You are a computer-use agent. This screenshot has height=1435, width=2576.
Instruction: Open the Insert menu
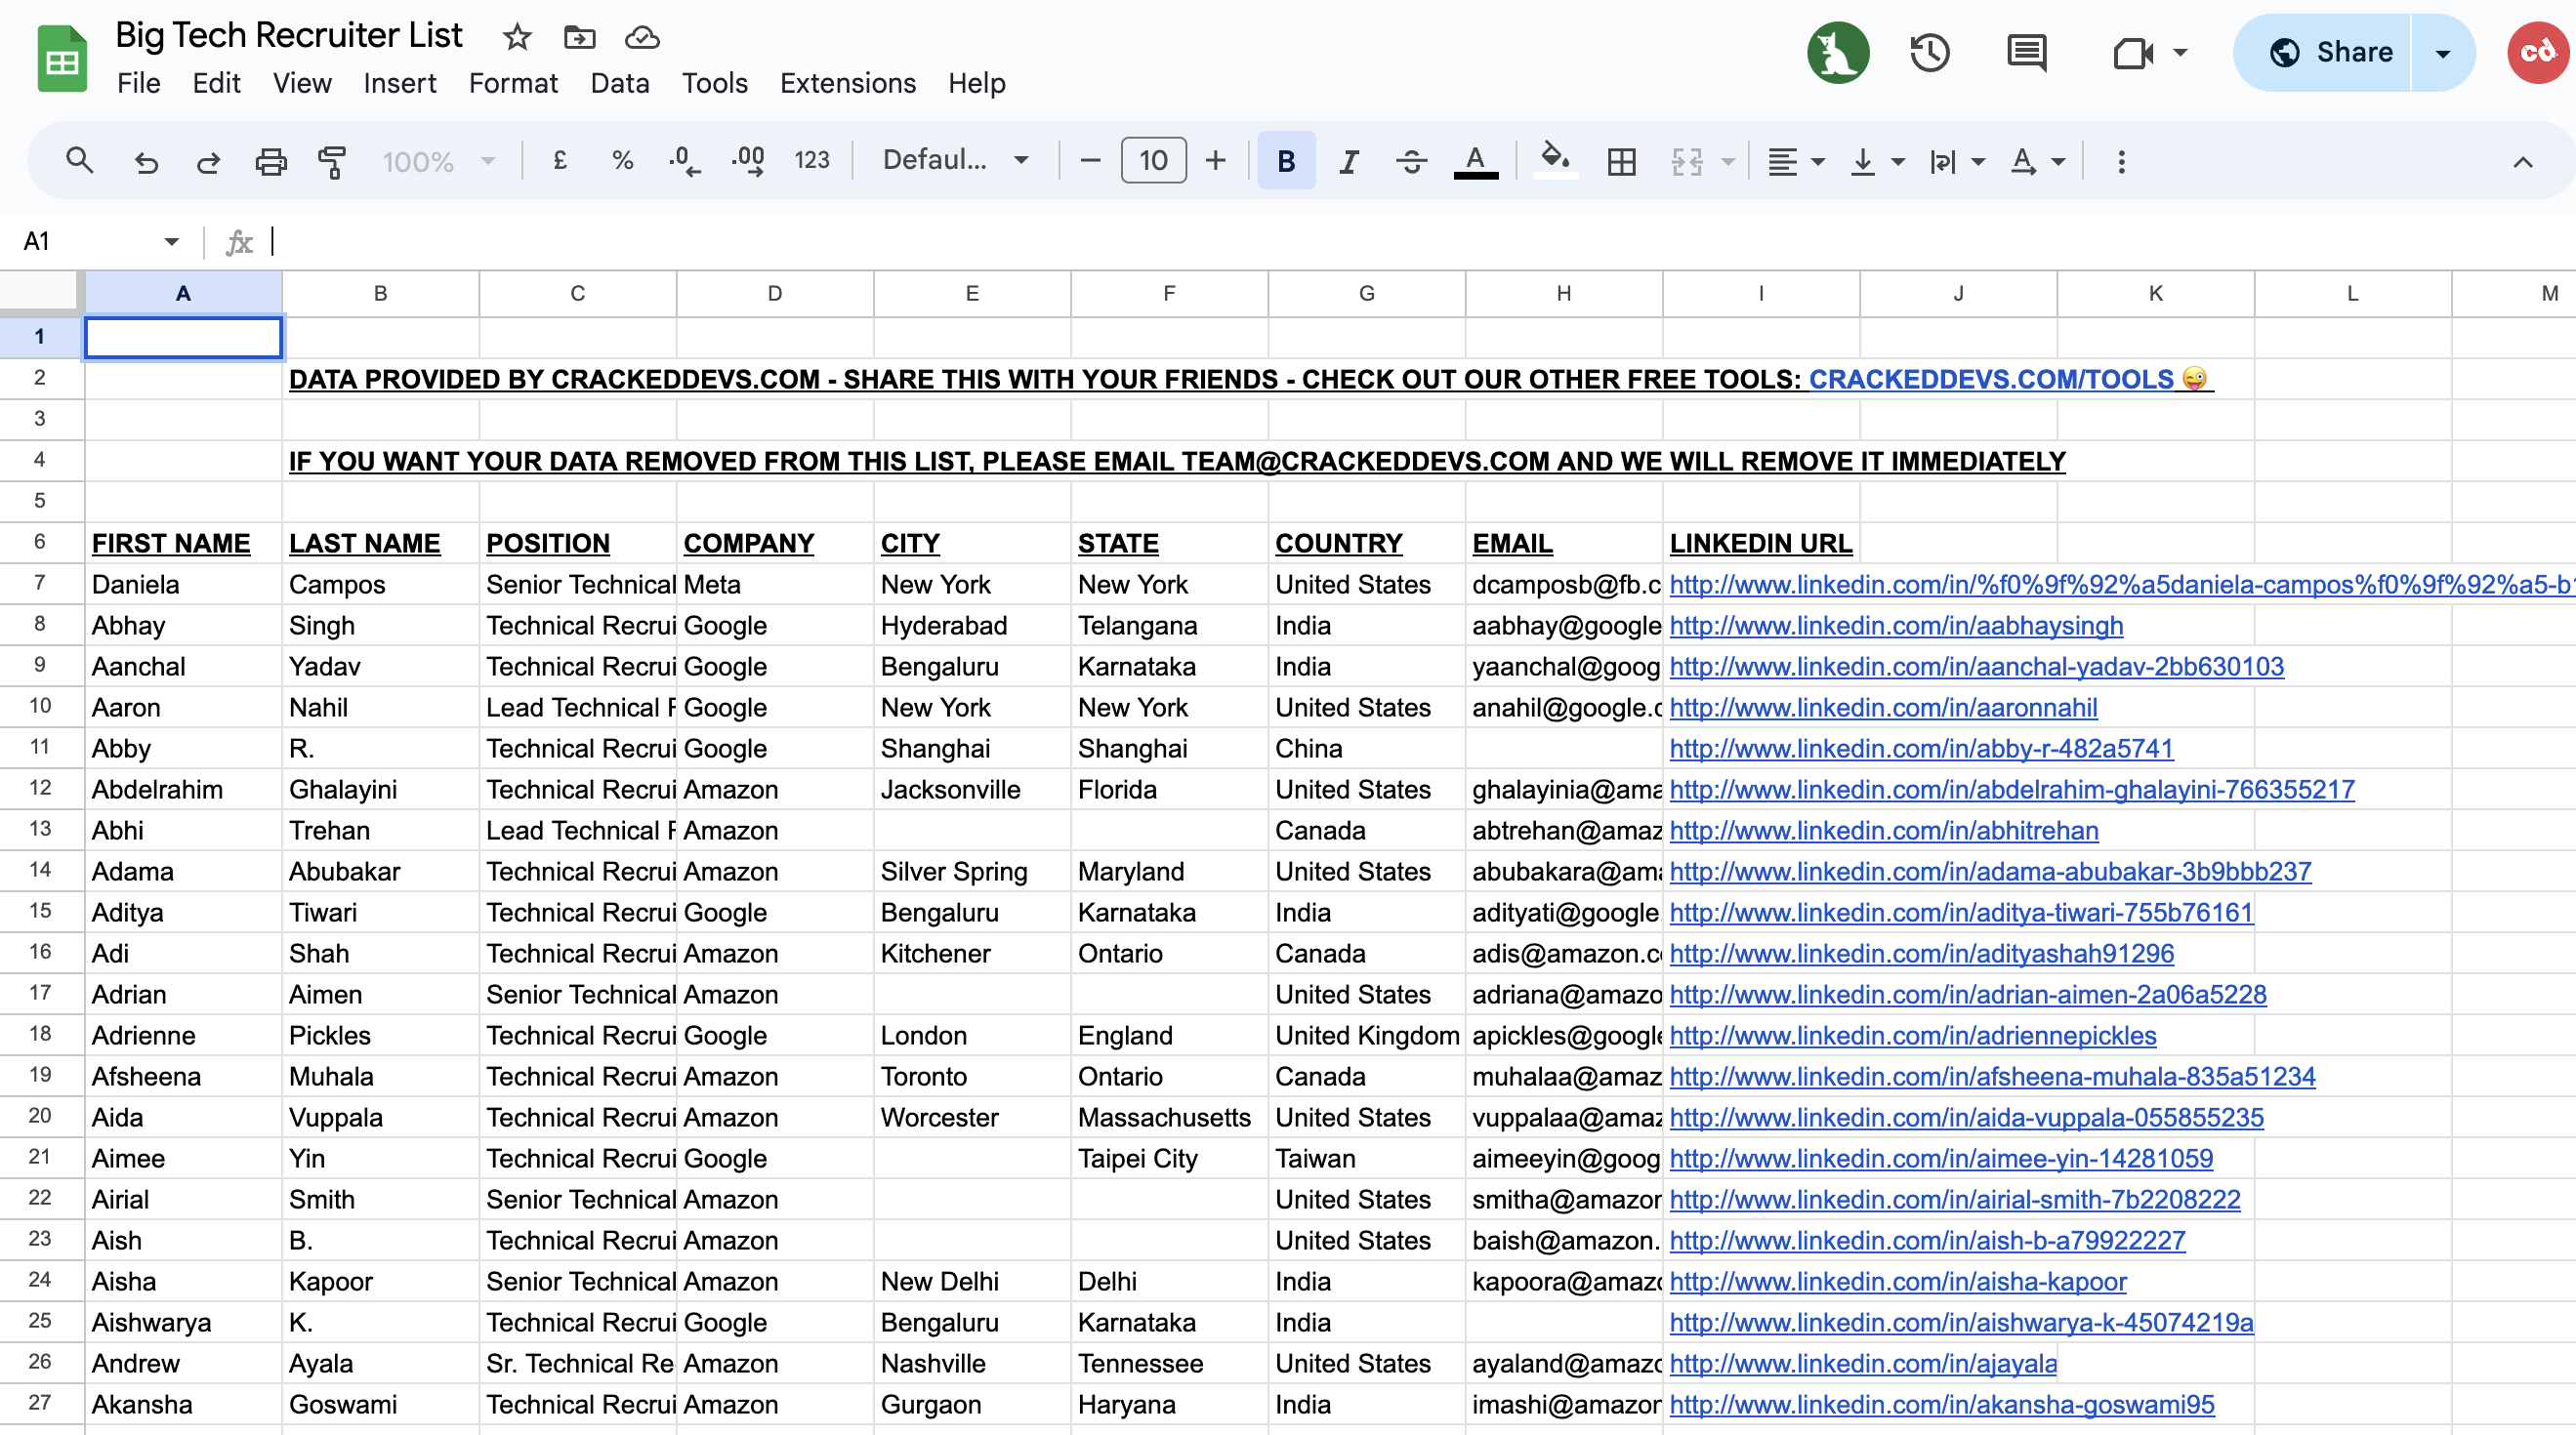pos(399,83)
